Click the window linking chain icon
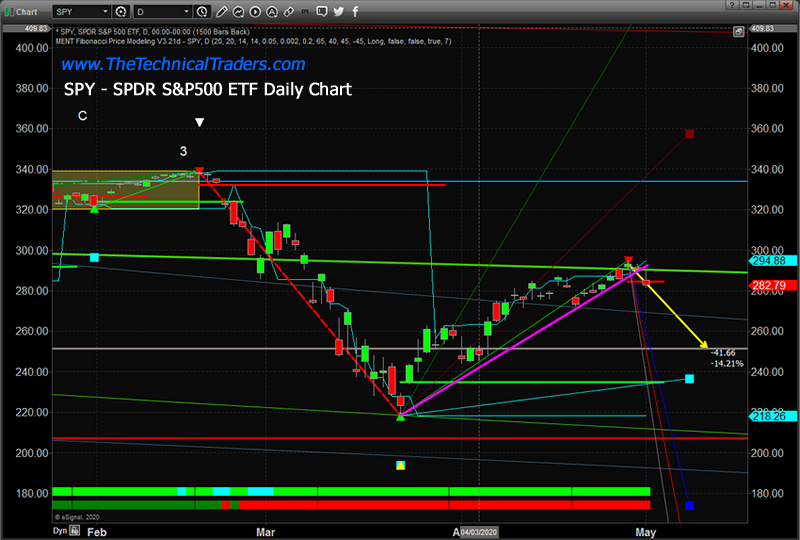 point(289,11)
